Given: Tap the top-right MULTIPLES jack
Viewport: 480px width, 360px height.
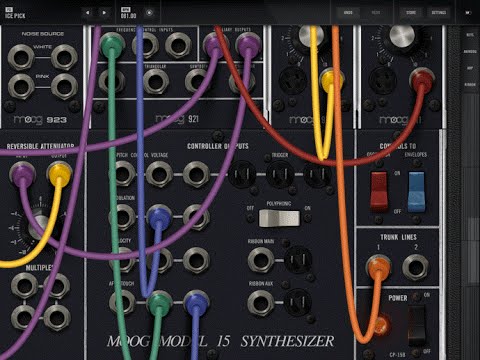Looking at the screenshot, I should [x=57, y=286].
